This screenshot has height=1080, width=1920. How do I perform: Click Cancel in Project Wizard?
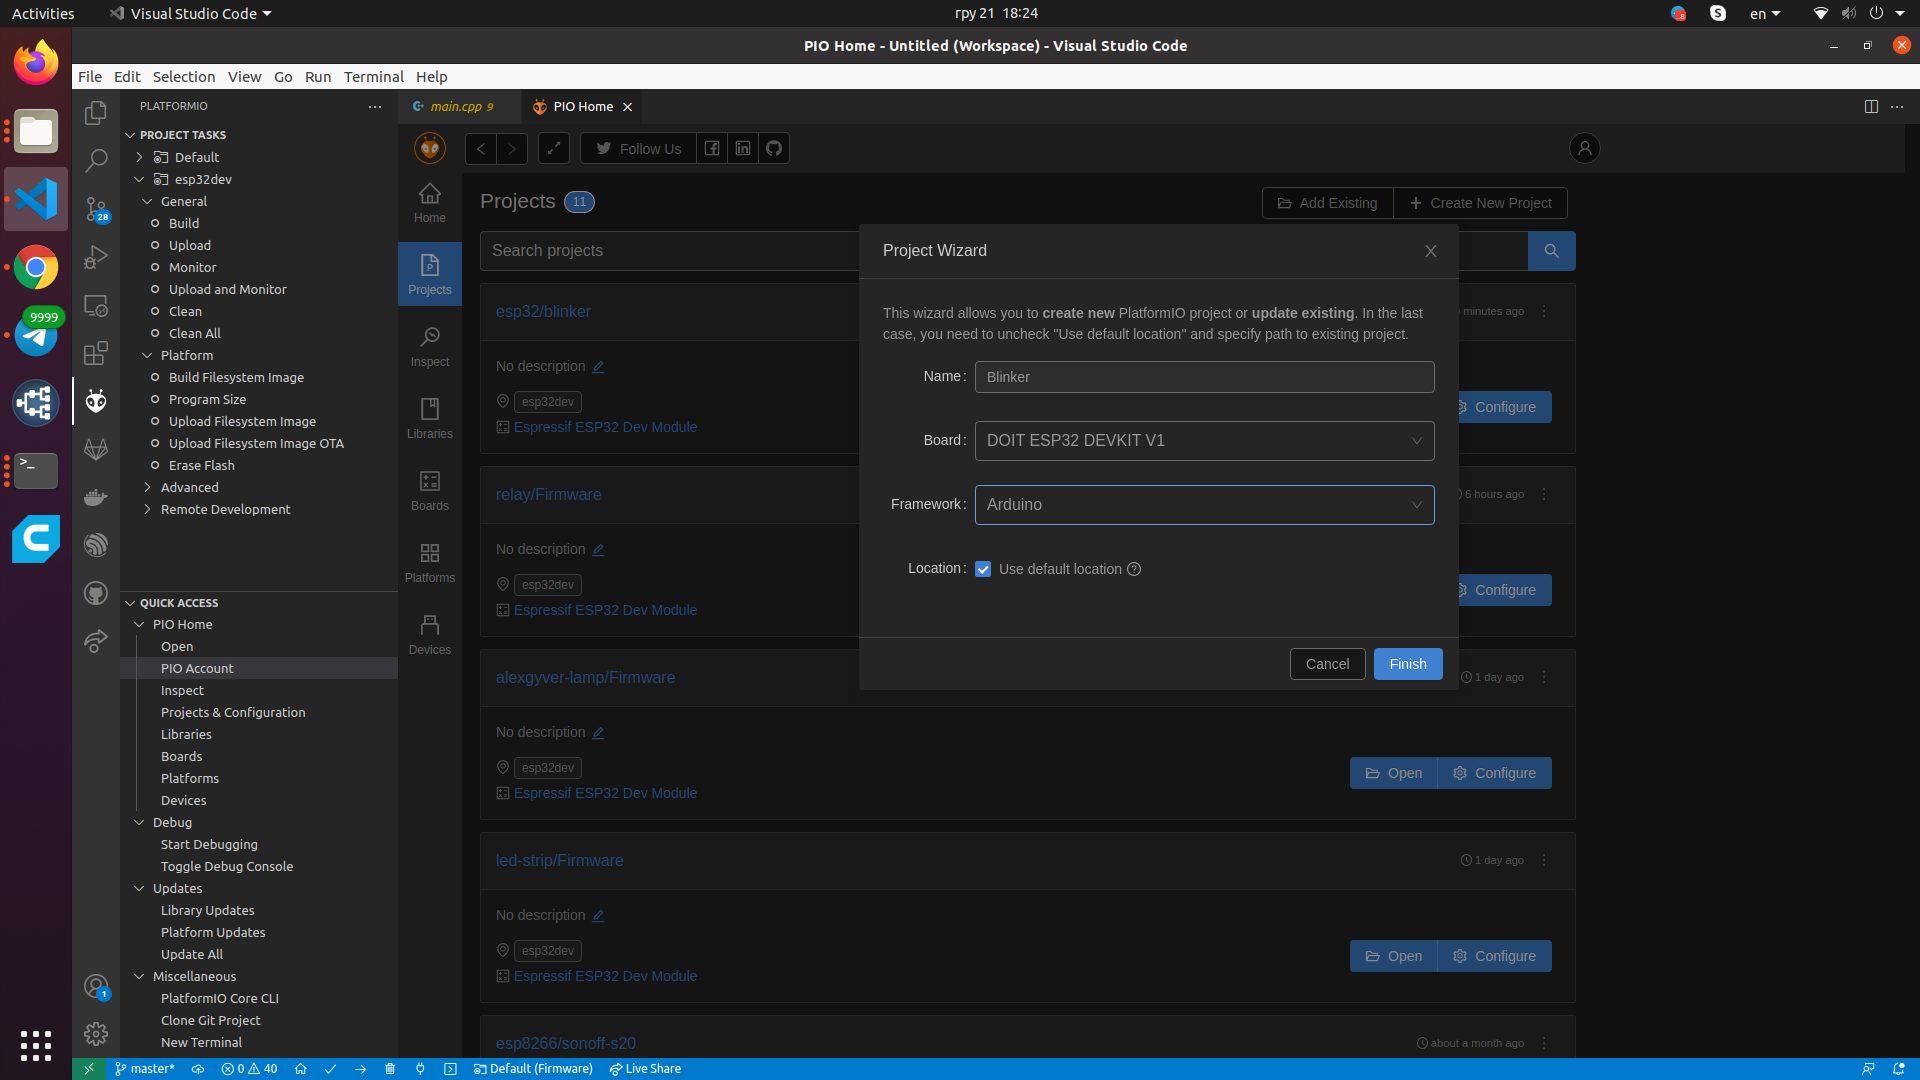[x=1327, y=664]
